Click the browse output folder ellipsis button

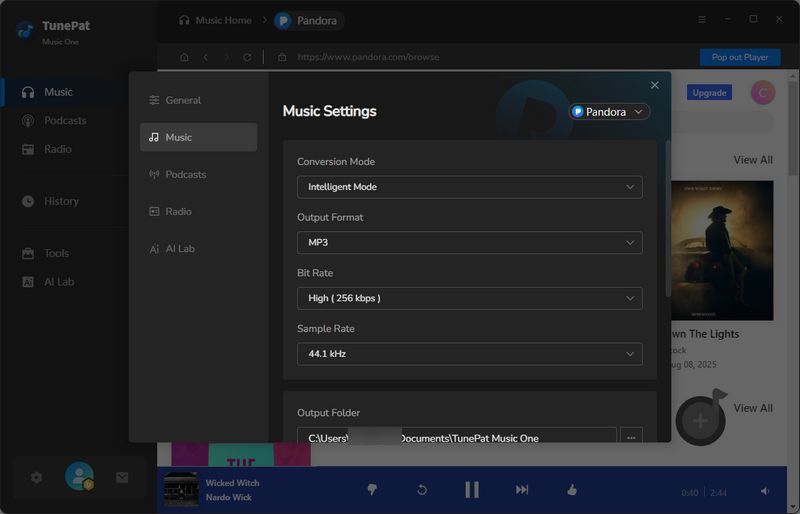pyautogui.click(x=631, y=438)
